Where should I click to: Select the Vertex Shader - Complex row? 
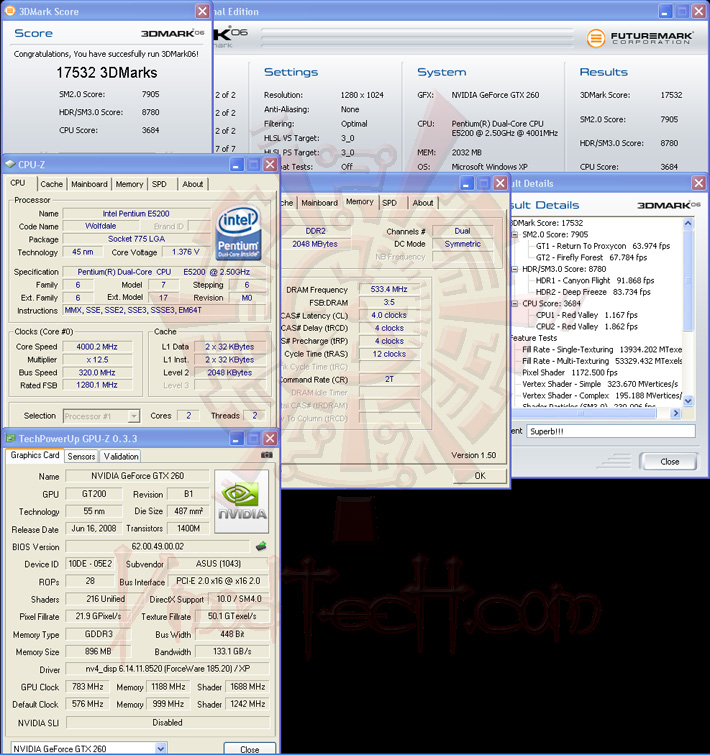602,396
